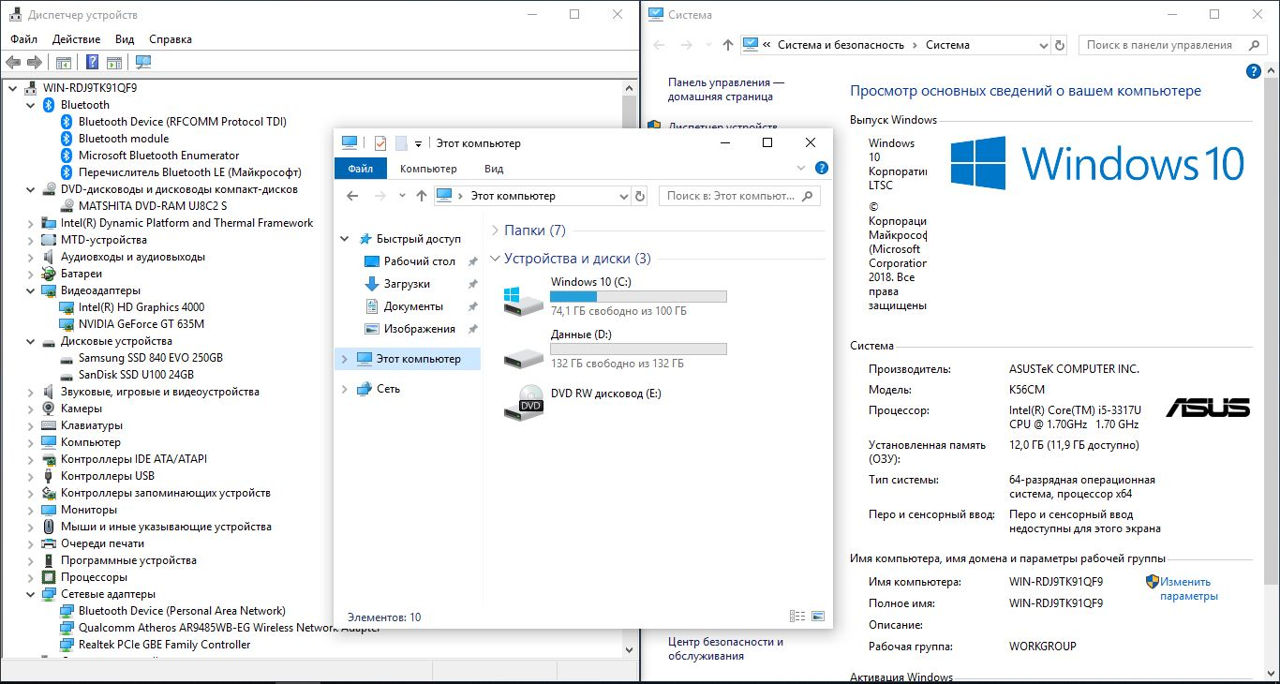Click the Properties checkmark icon in Explorer title bar
Image resolution: width=1280 pixels, height=684 pixels.
(x=380, y=143)
